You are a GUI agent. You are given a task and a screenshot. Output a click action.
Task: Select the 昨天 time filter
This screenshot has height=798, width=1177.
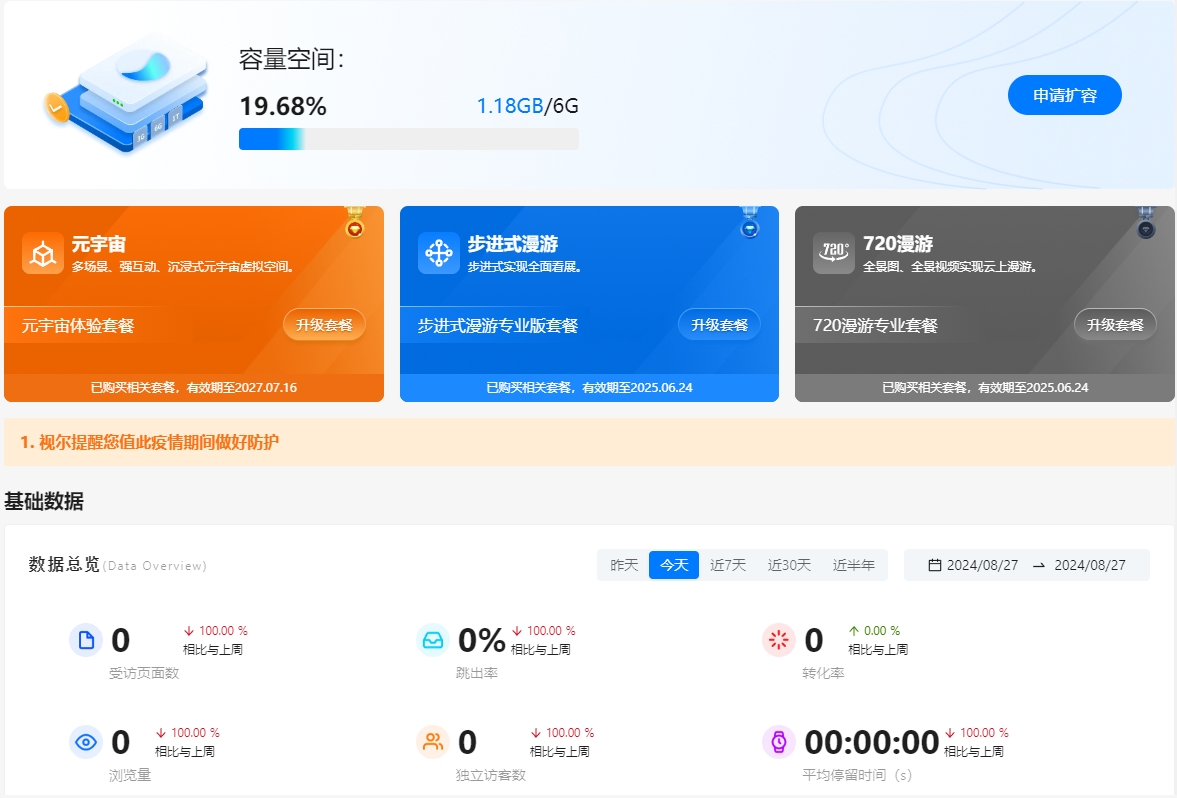pyautogui.click(x=624, y=565)
